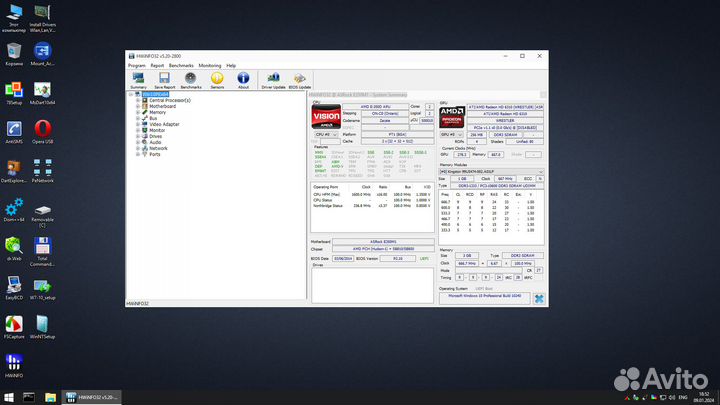
Task: Click the Operating System field Windows 10
Action: (x=484, y=296)
